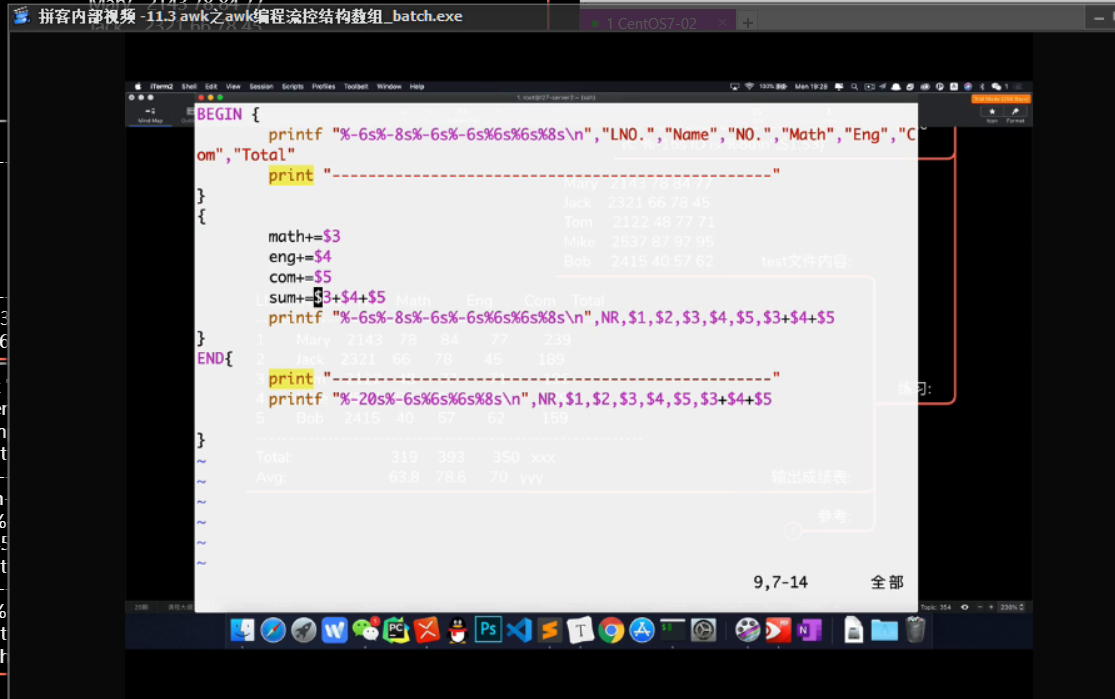This screenshot has height=699, width=1115.
Task: Click Wi-Fi icon in menu bar
Action: click(749, 87)
